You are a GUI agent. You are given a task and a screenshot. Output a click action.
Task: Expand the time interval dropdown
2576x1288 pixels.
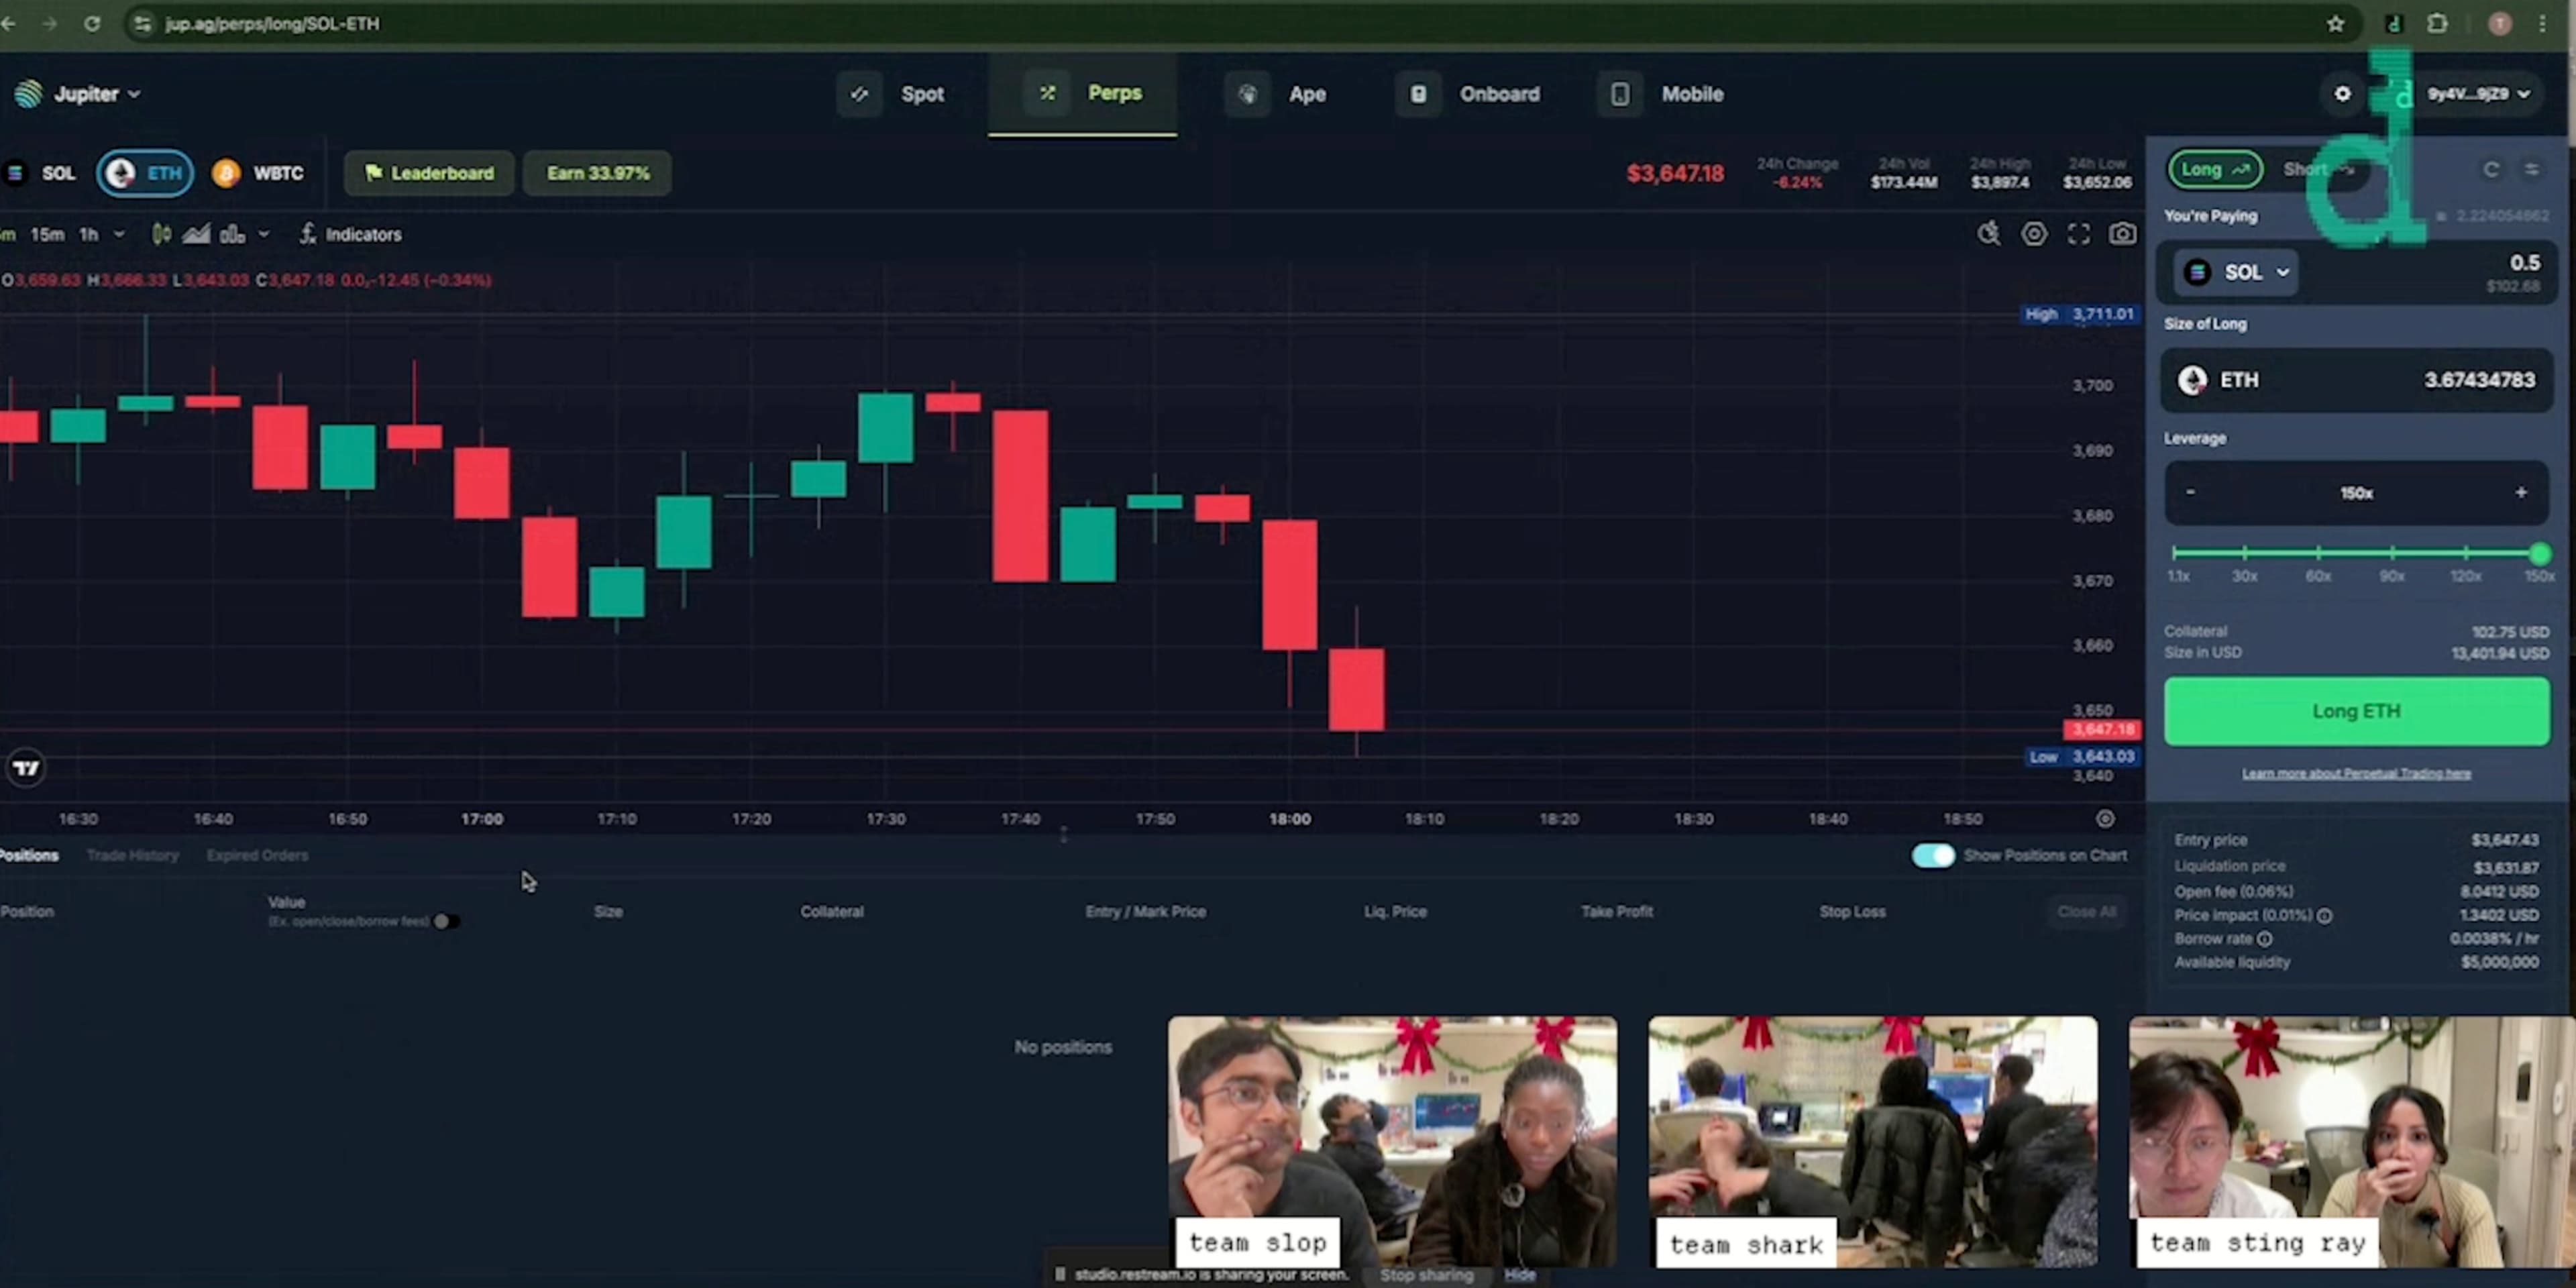(119, 234)
